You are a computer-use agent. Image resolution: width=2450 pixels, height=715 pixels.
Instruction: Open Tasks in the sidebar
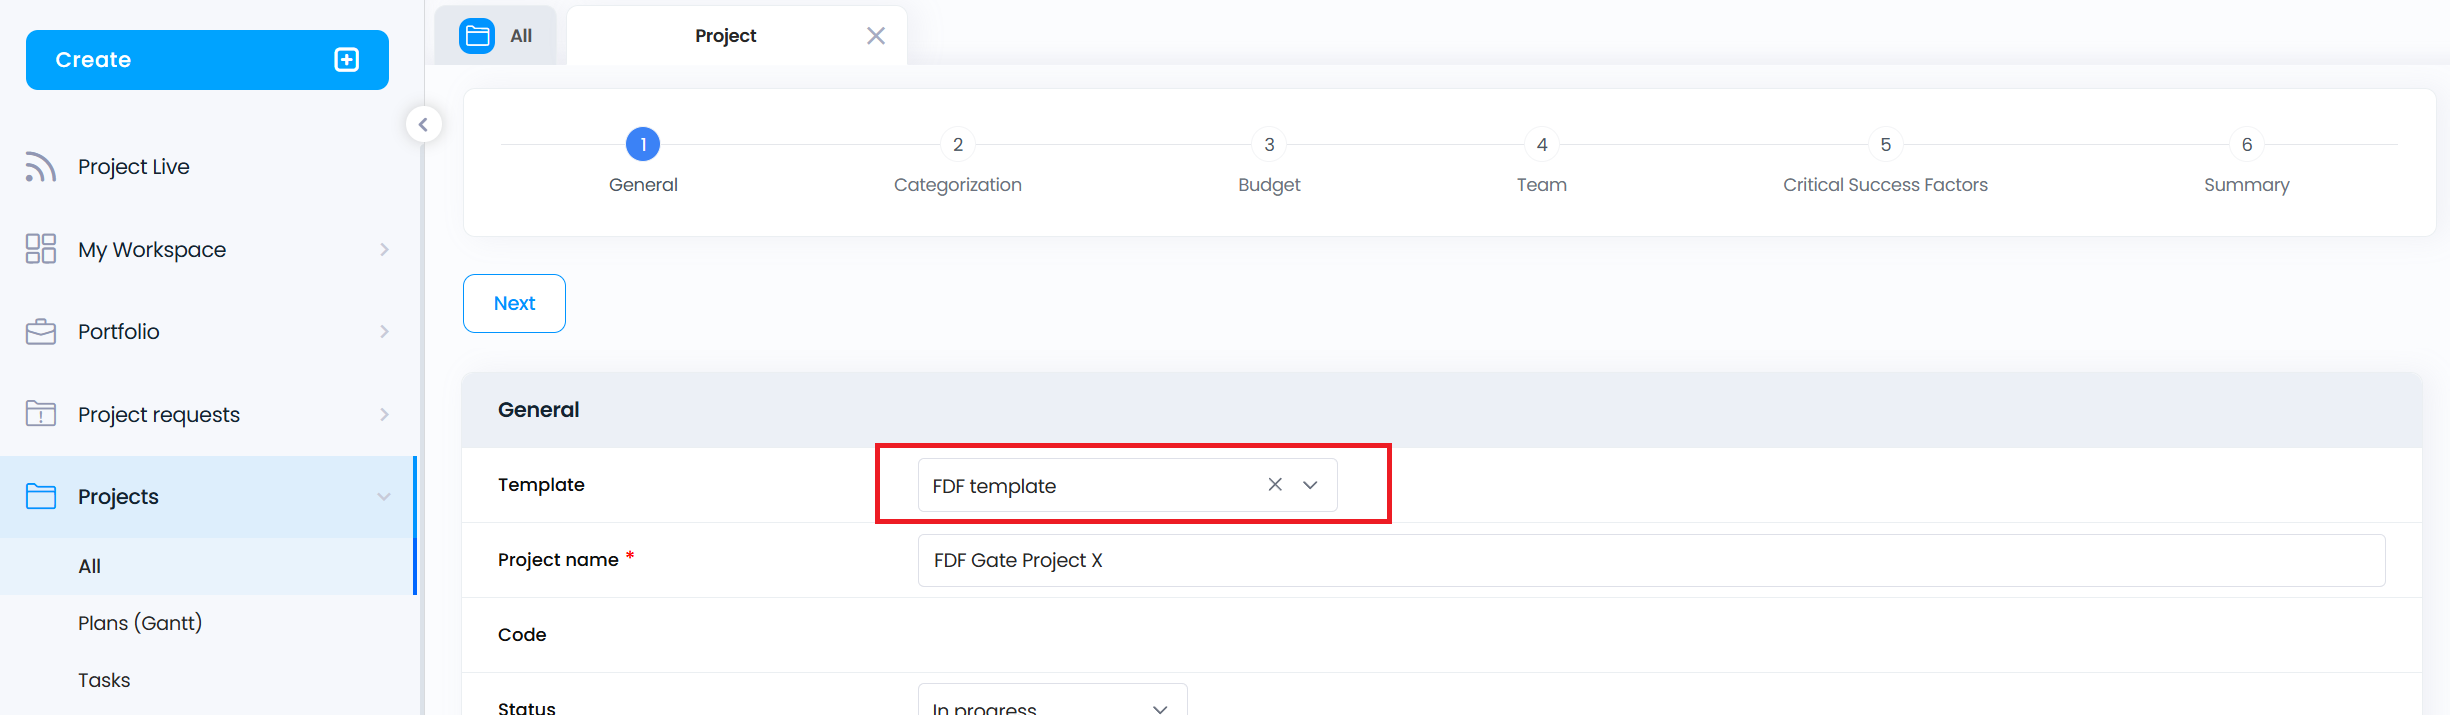point(104,680)
